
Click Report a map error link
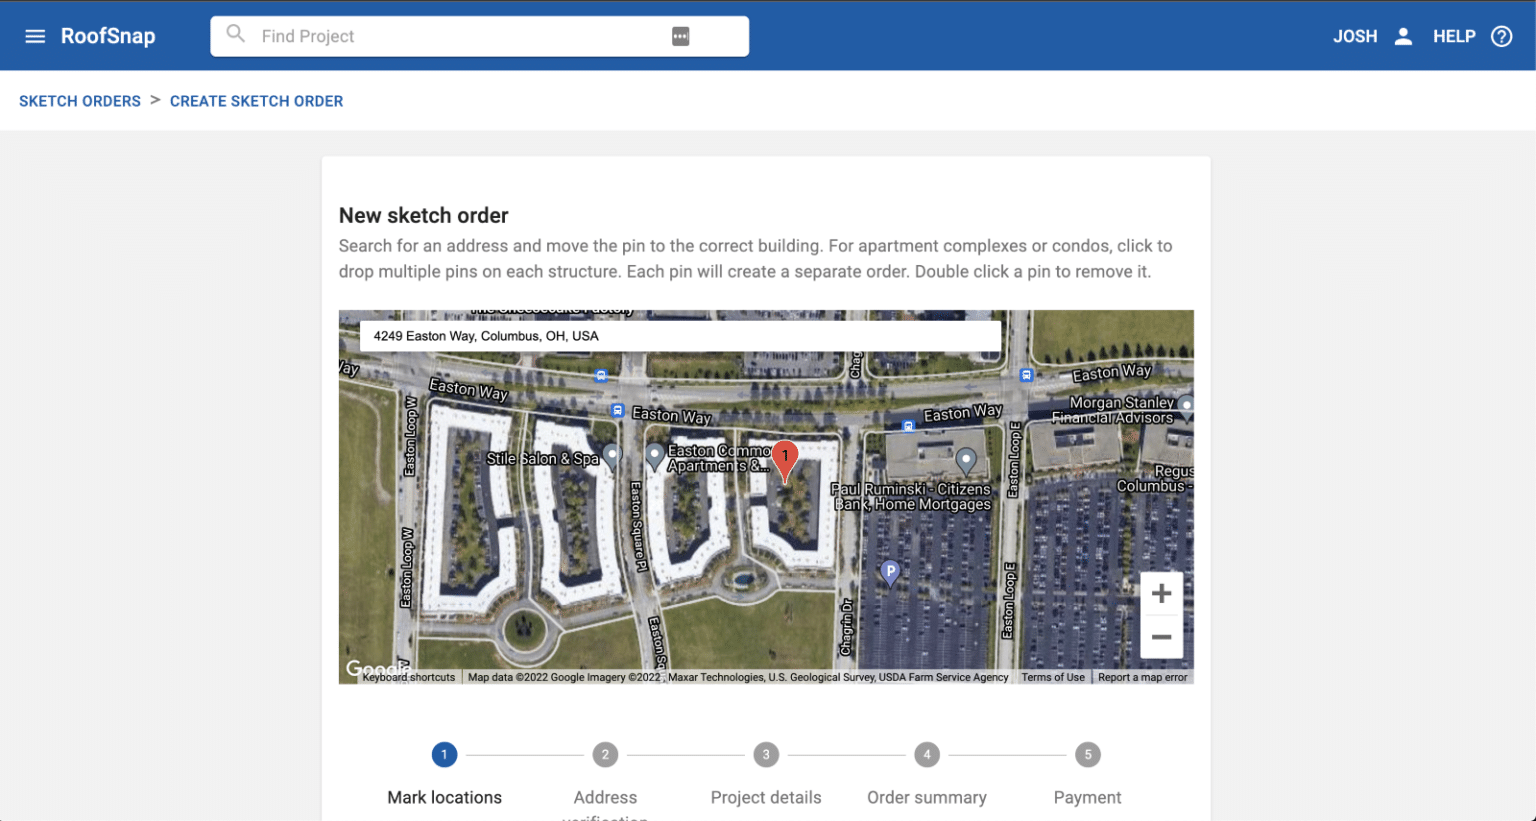point(1142,677)
